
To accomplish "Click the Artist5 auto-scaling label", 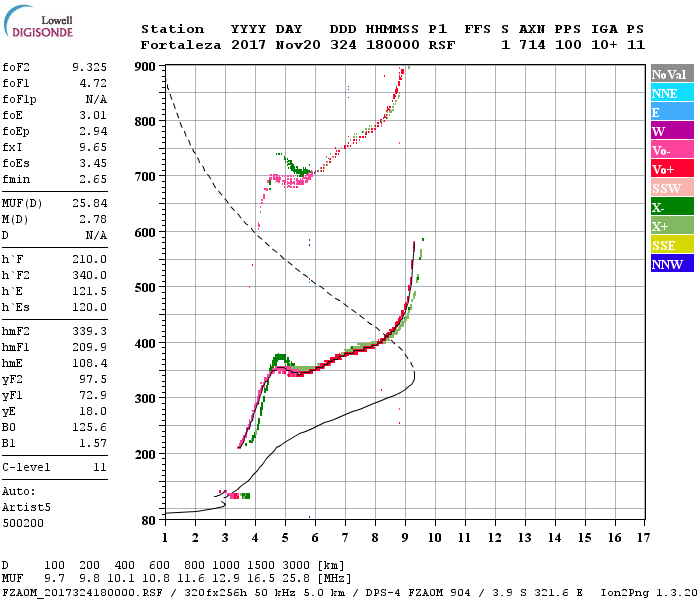I will click(x=26, y=508).
